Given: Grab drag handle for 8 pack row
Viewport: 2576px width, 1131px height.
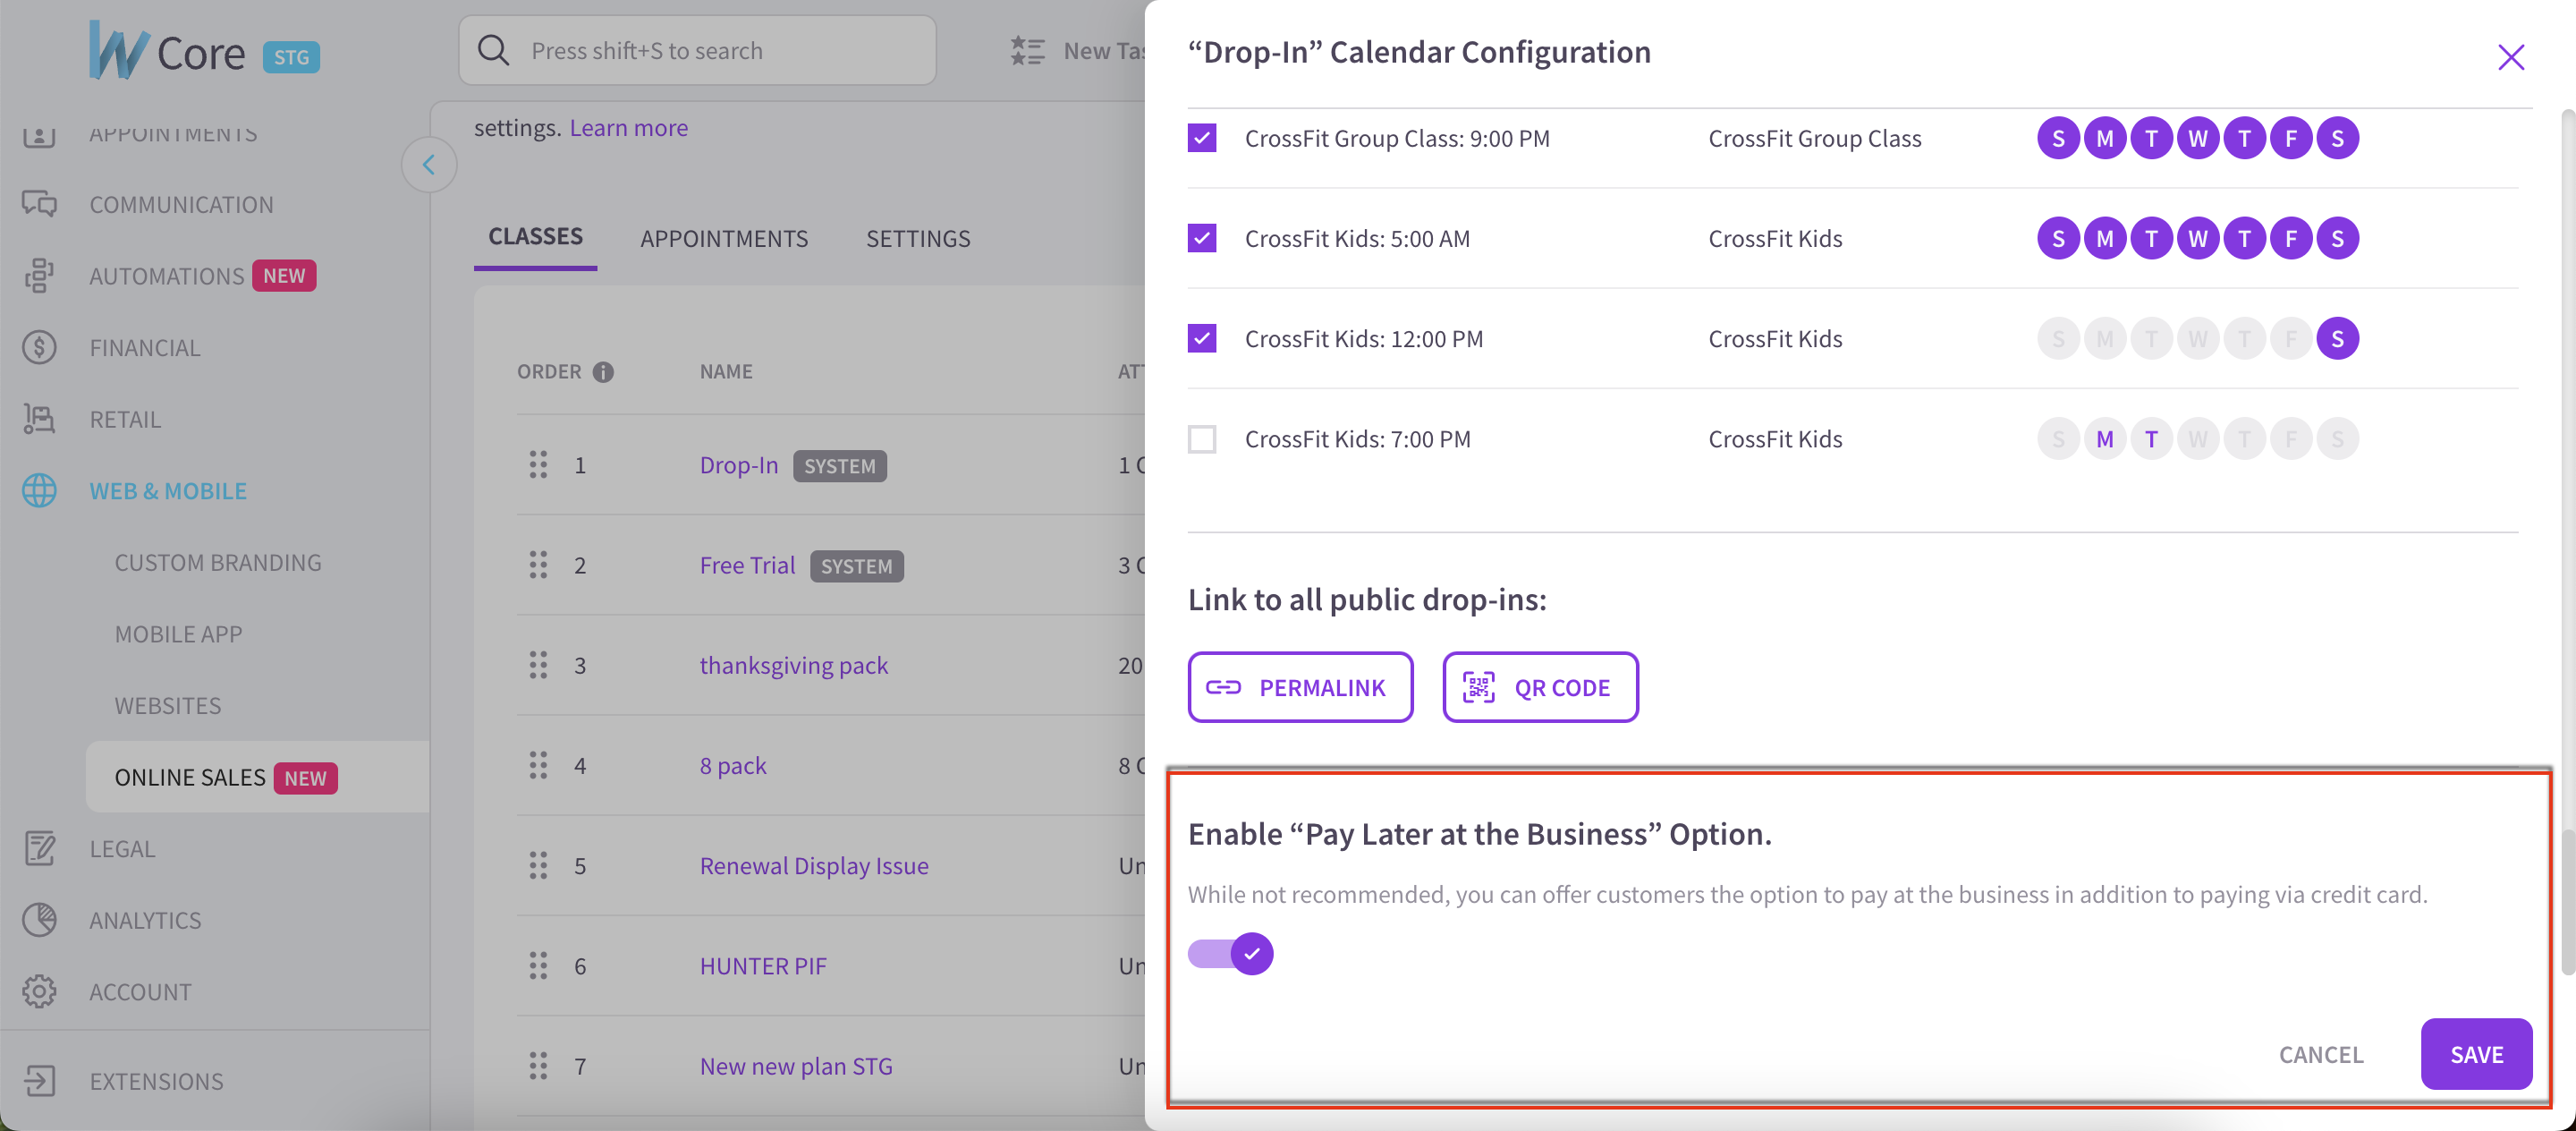Looking at the screenshot, I should (x=538, y=765).
